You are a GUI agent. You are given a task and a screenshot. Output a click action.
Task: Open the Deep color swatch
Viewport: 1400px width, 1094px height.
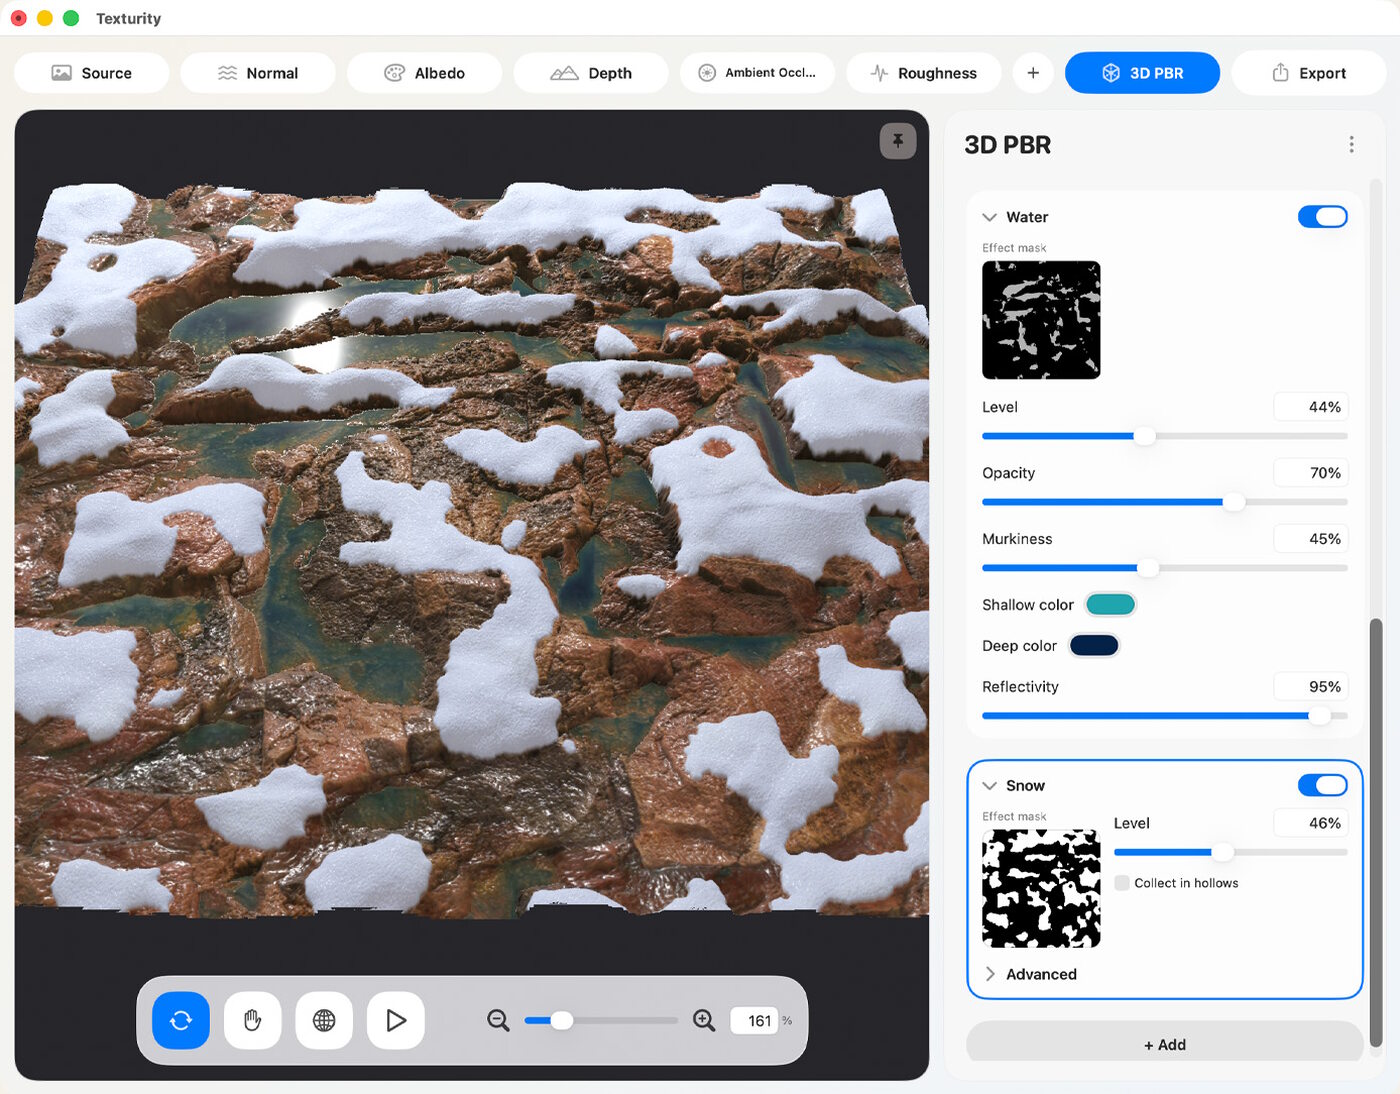coord(1094,645)
